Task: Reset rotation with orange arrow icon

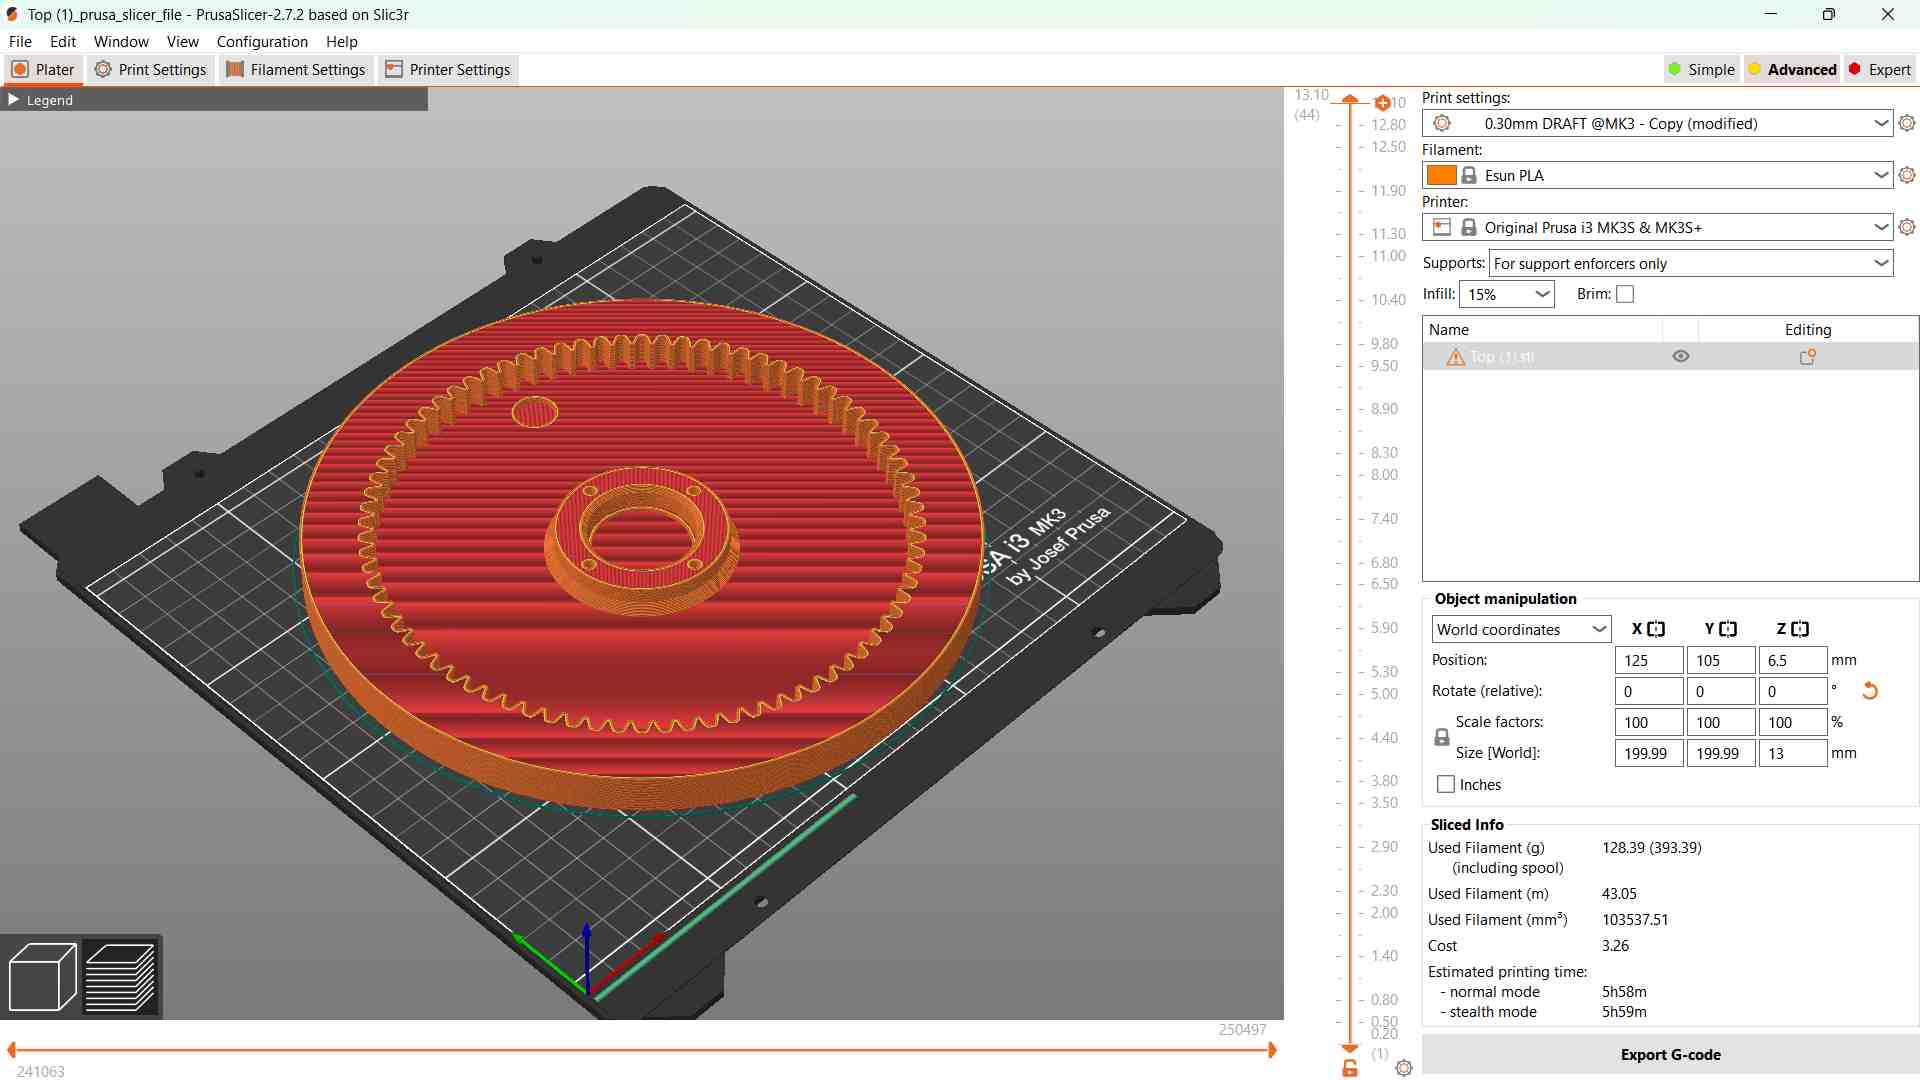Action: (1869, 691)
